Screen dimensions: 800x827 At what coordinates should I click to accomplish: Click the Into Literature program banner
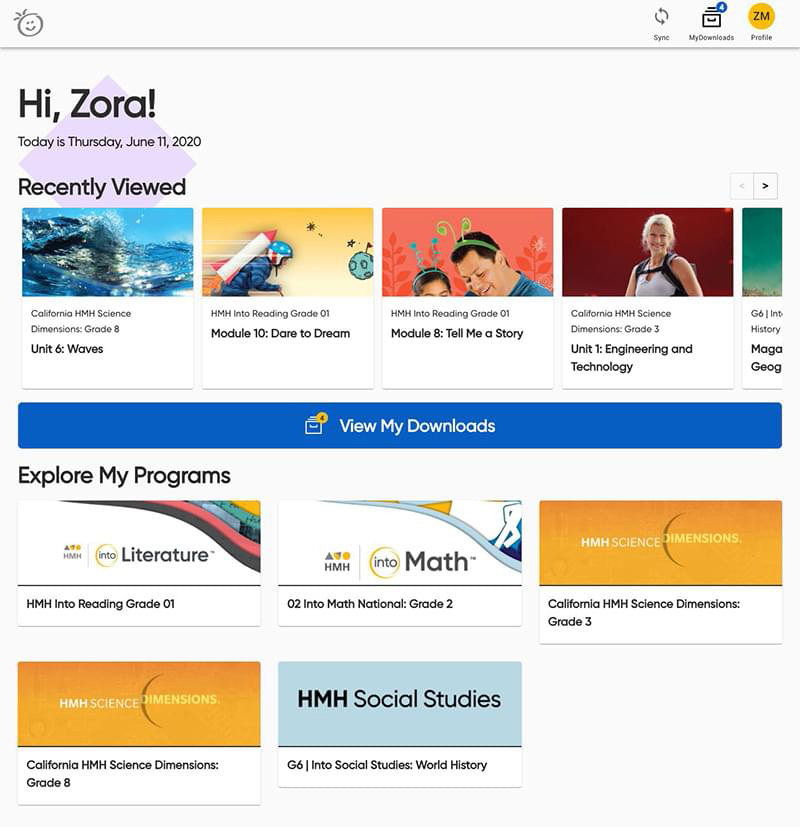pyautogui.click(x=139, y=543)
